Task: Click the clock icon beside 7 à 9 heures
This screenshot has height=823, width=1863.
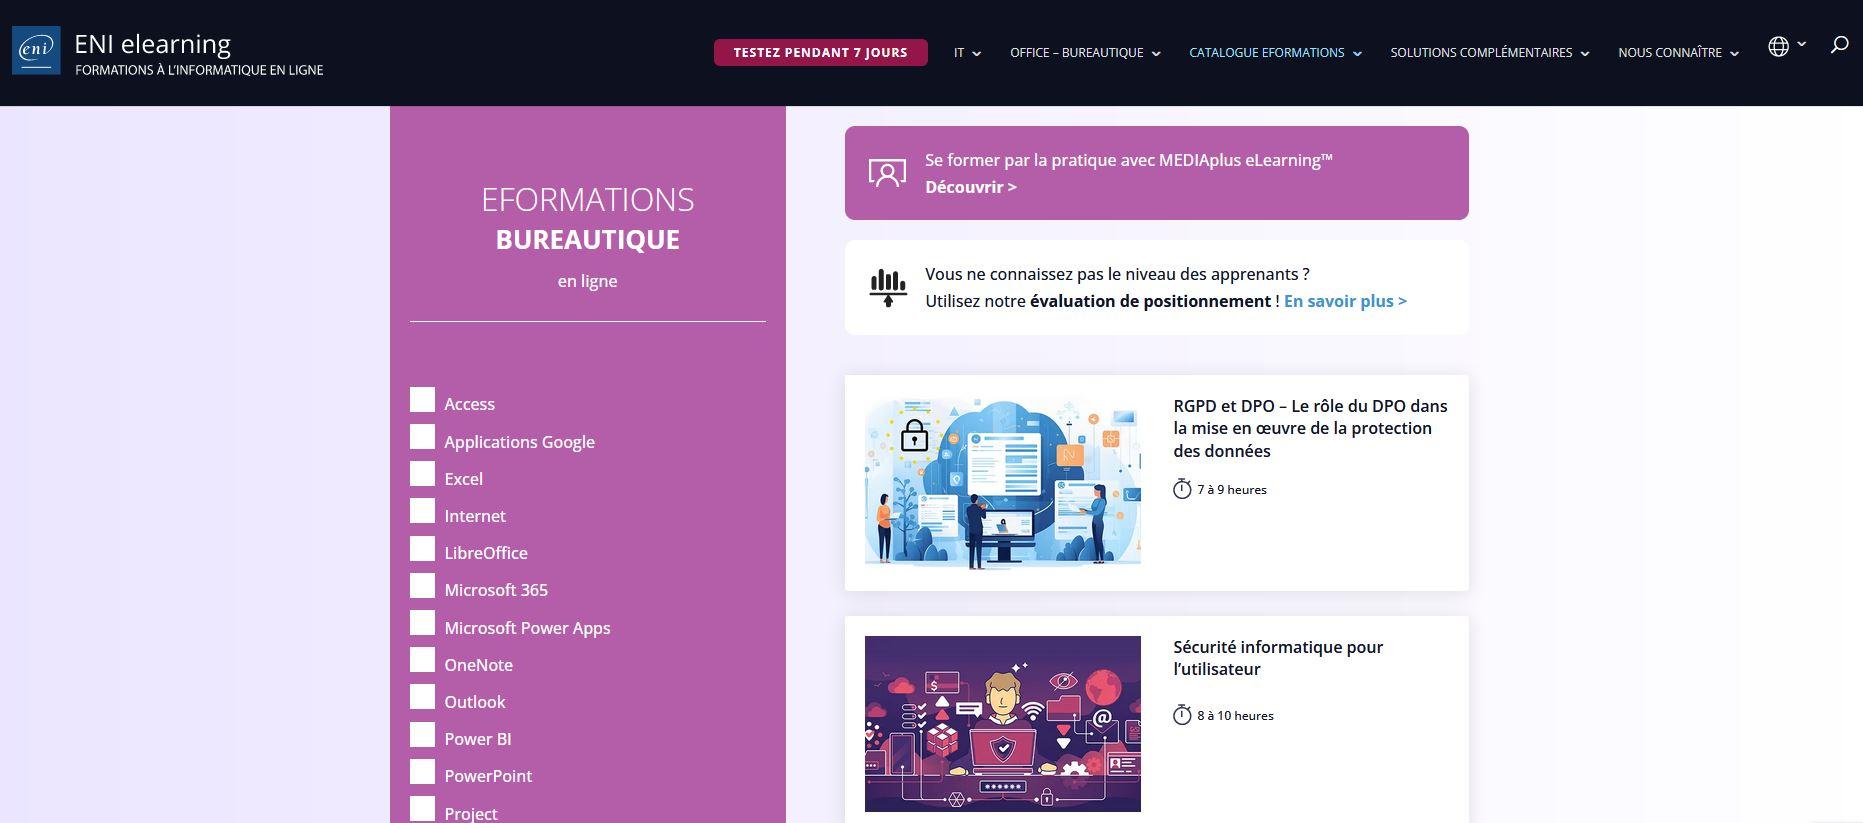Action: [x=1182, y=489]
